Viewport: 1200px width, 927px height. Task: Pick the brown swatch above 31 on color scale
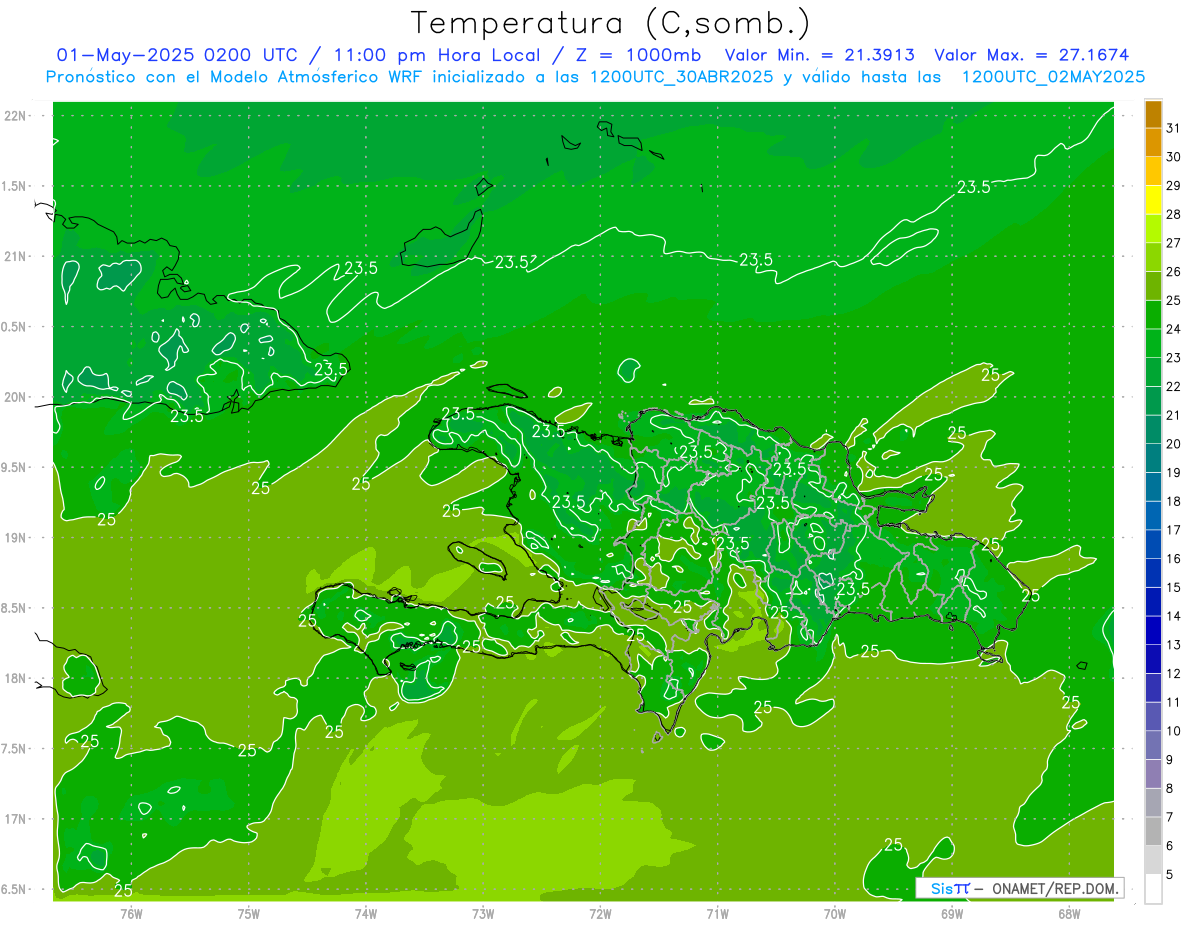[1153, 114]
